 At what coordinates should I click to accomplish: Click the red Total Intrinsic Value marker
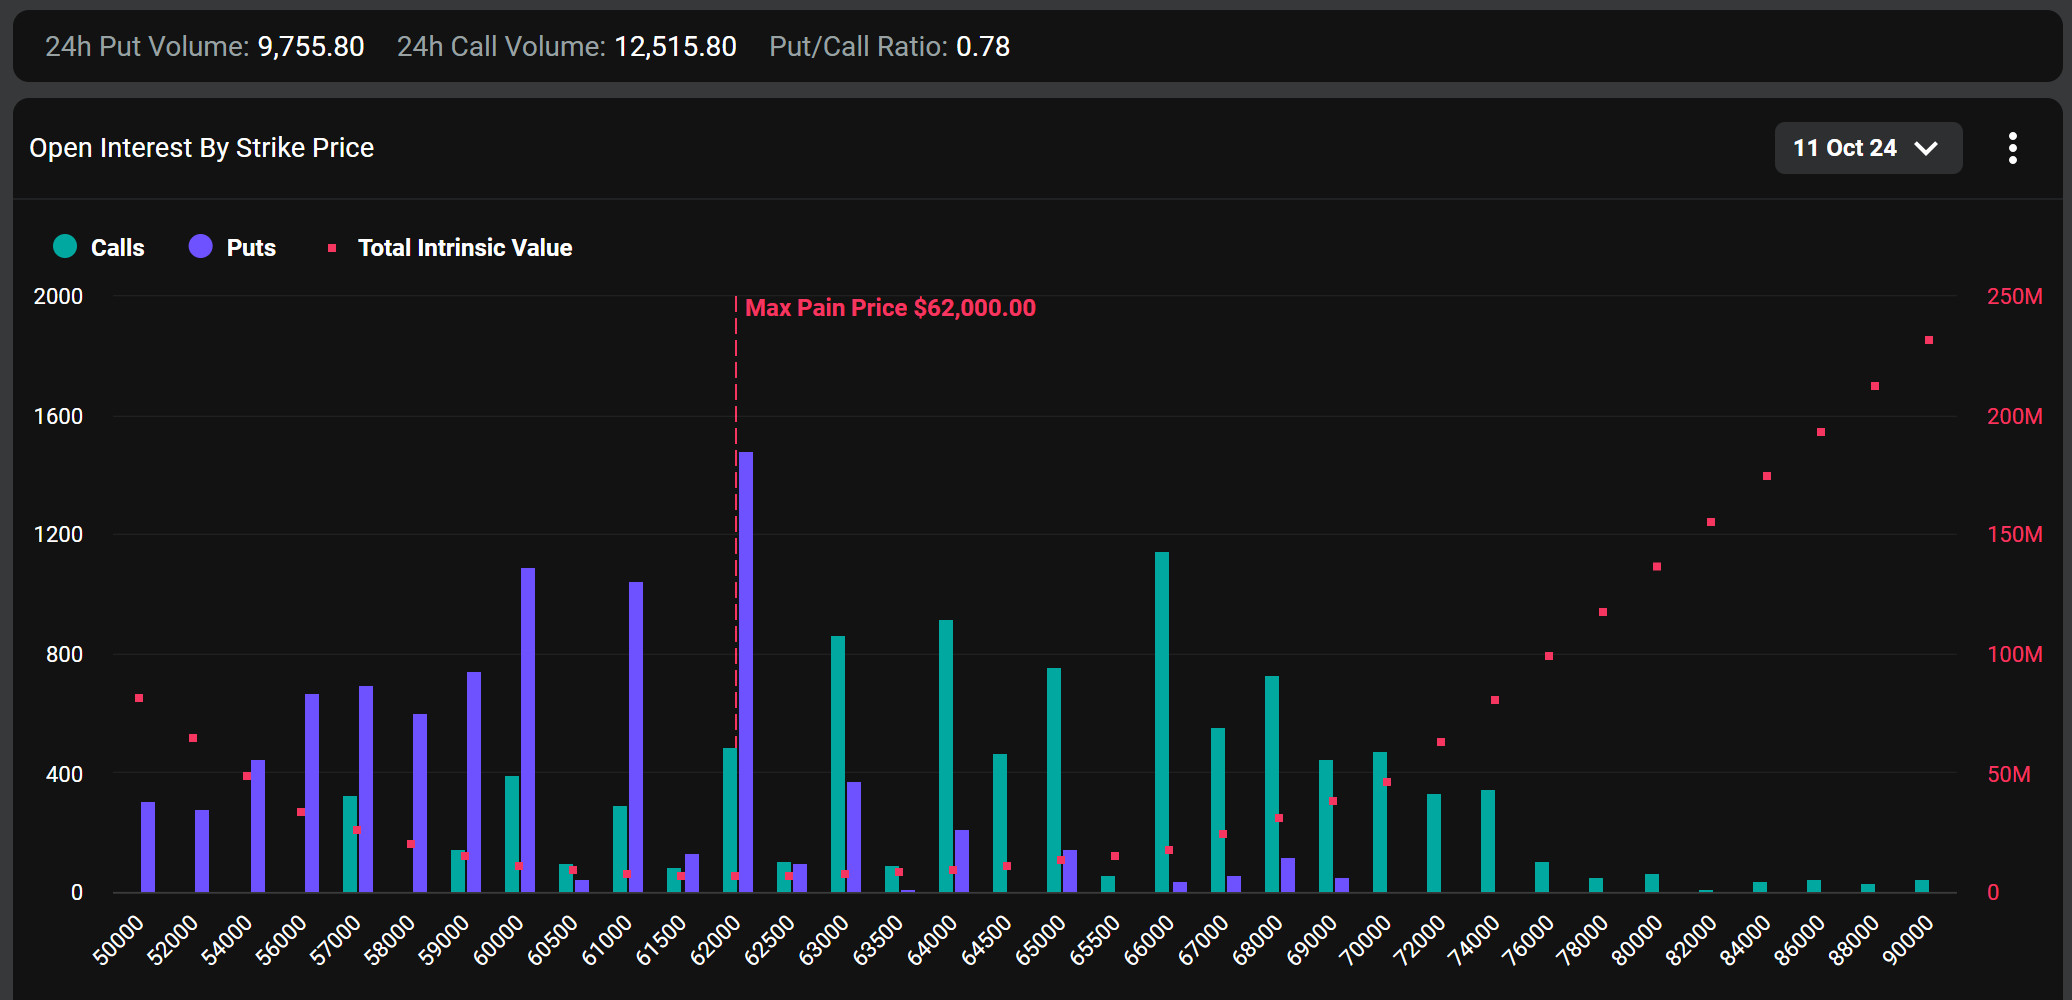pos(332,248)
